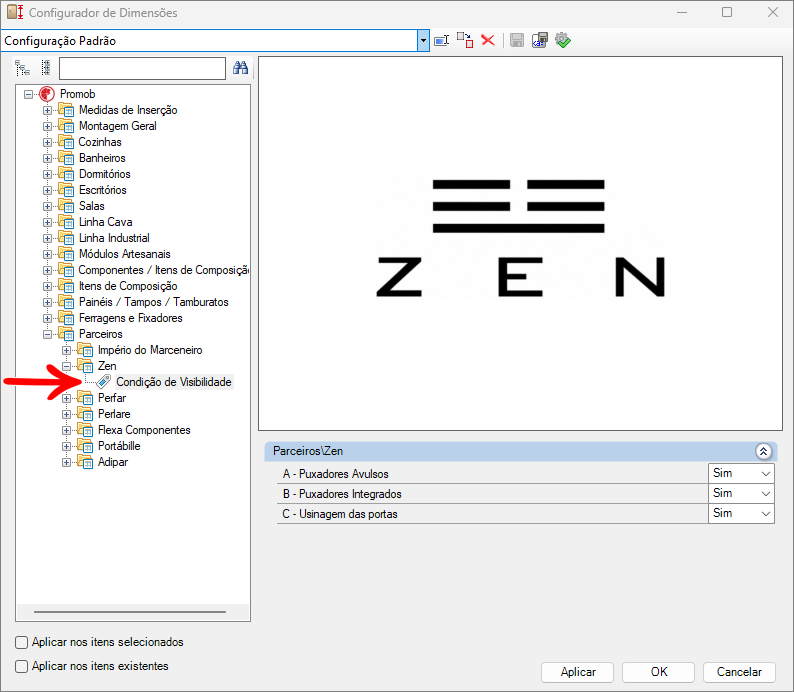The width and height of the screenshot is (794, 692).
Task: Expand the Flexa Componentes node
Action: pos(66,430)
